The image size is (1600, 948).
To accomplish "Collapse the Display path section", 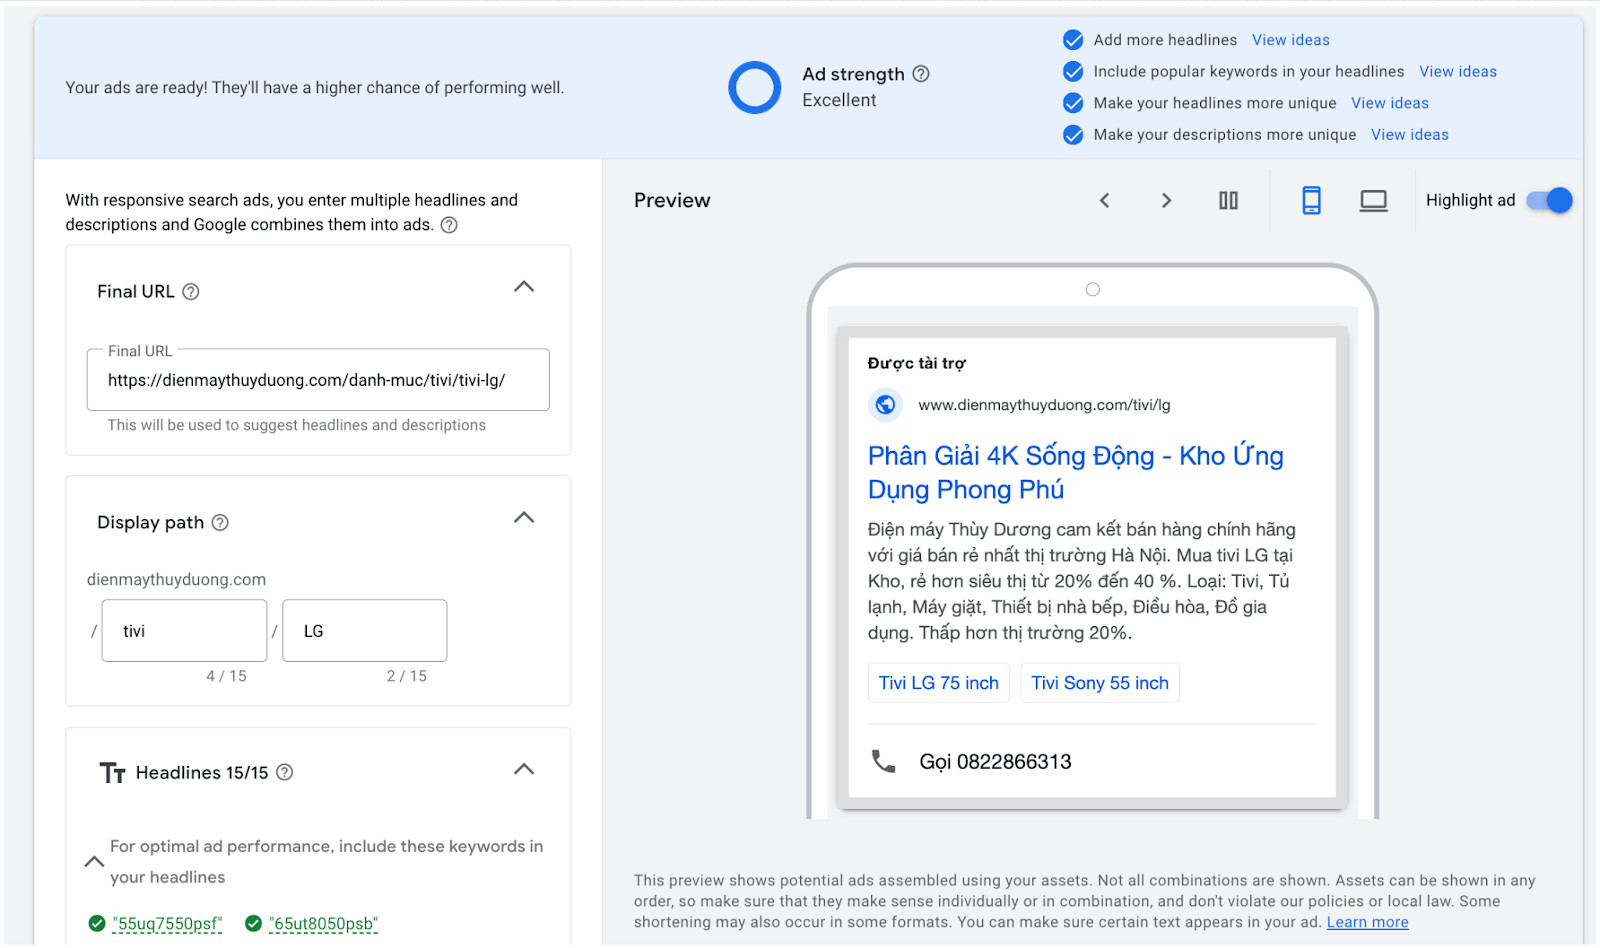I will pos(524,519).
